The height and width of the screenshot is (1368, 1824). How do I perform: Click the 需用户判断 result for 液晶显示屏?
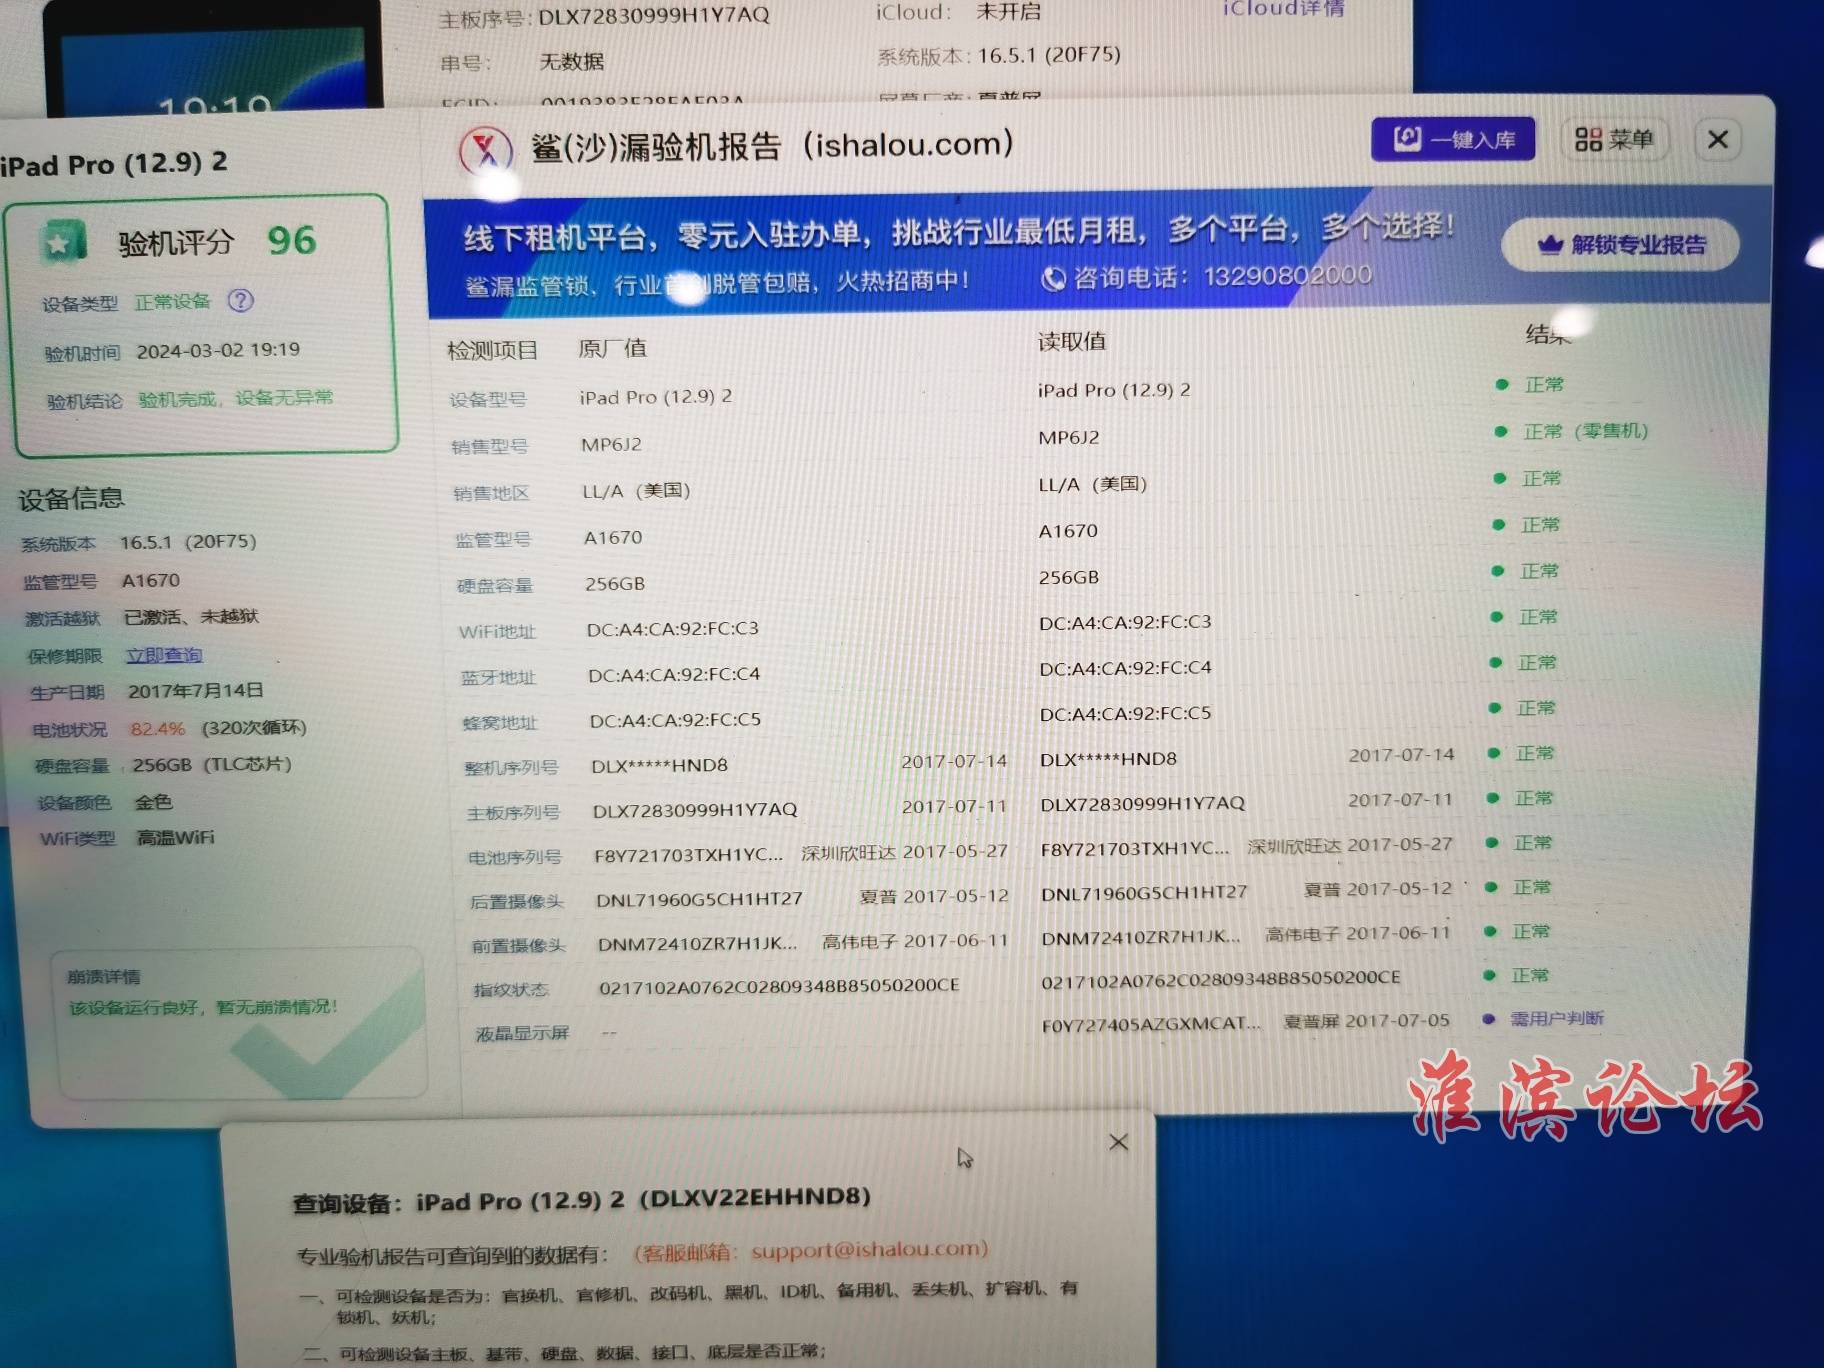pyautogui.click(x=1556, y=1018)
